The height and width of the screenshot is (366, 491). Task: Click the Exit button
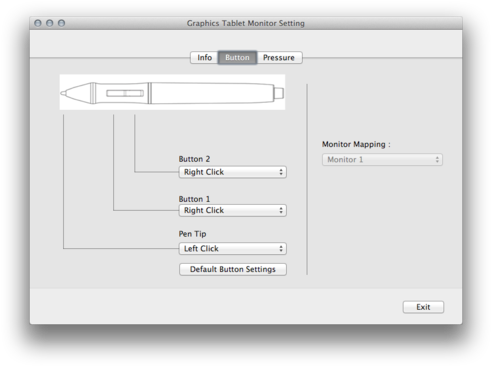pyautogui.click(x=423, y=307)
